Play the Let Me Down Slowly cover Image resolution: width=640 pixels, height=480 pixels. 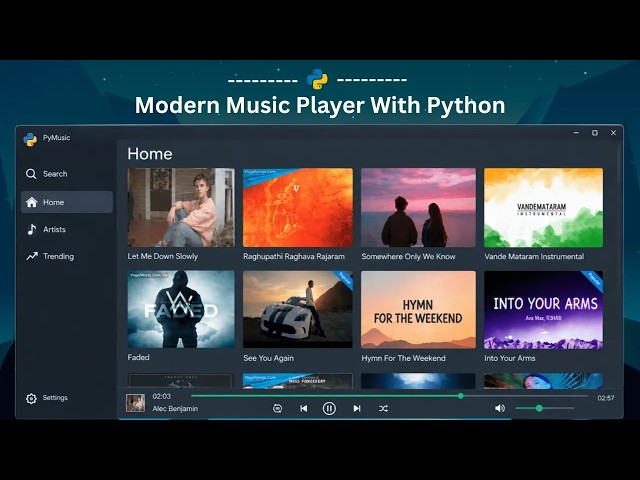(181, 207)
